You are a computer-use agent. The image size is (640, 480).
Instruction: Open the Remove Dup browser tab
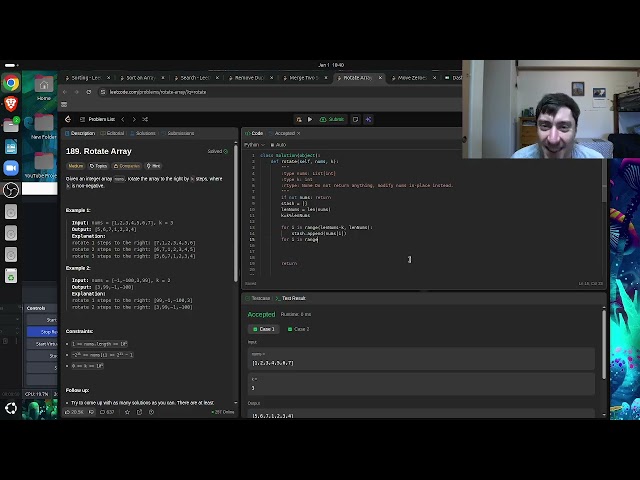(249, 78)
